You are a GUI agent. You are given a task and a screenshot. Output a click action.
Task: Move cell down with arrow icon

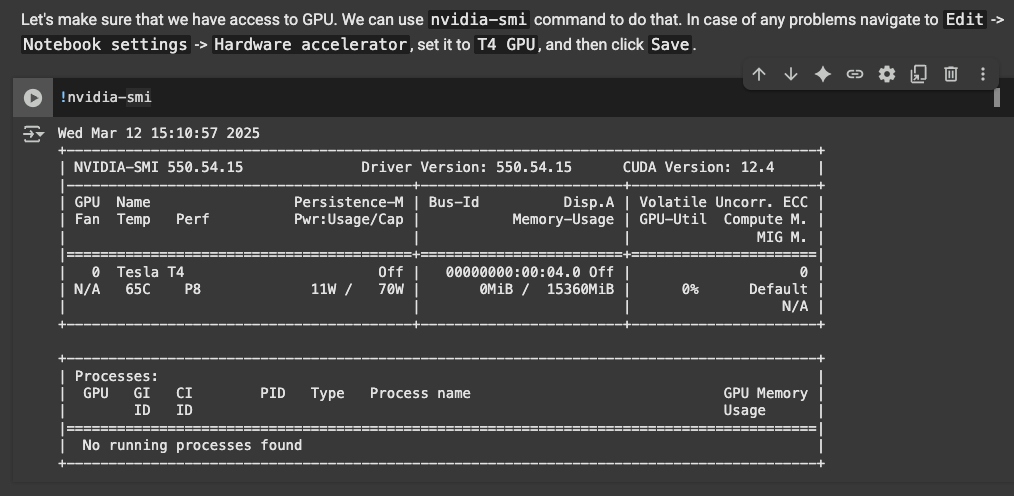[x=790, y=74]
